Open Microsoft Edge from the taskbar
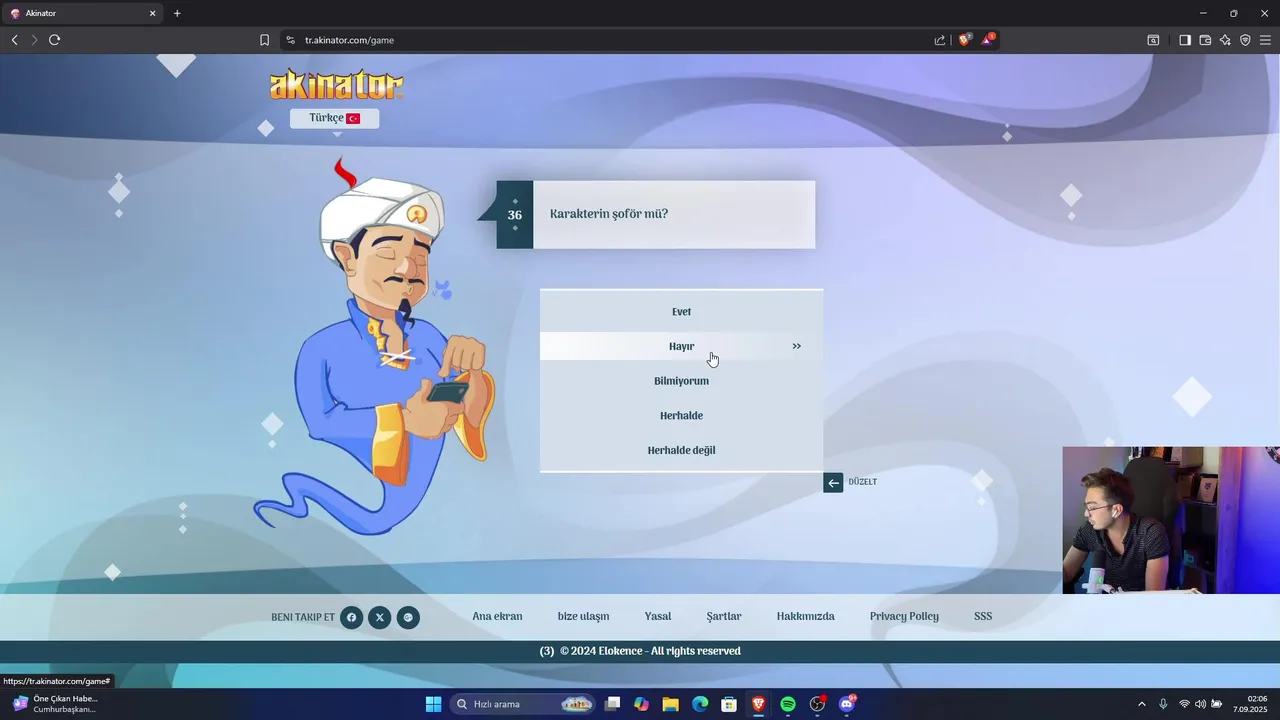The height and width of the screenshot is (720, 1280). pyautogui.click(x=700, y=704)
